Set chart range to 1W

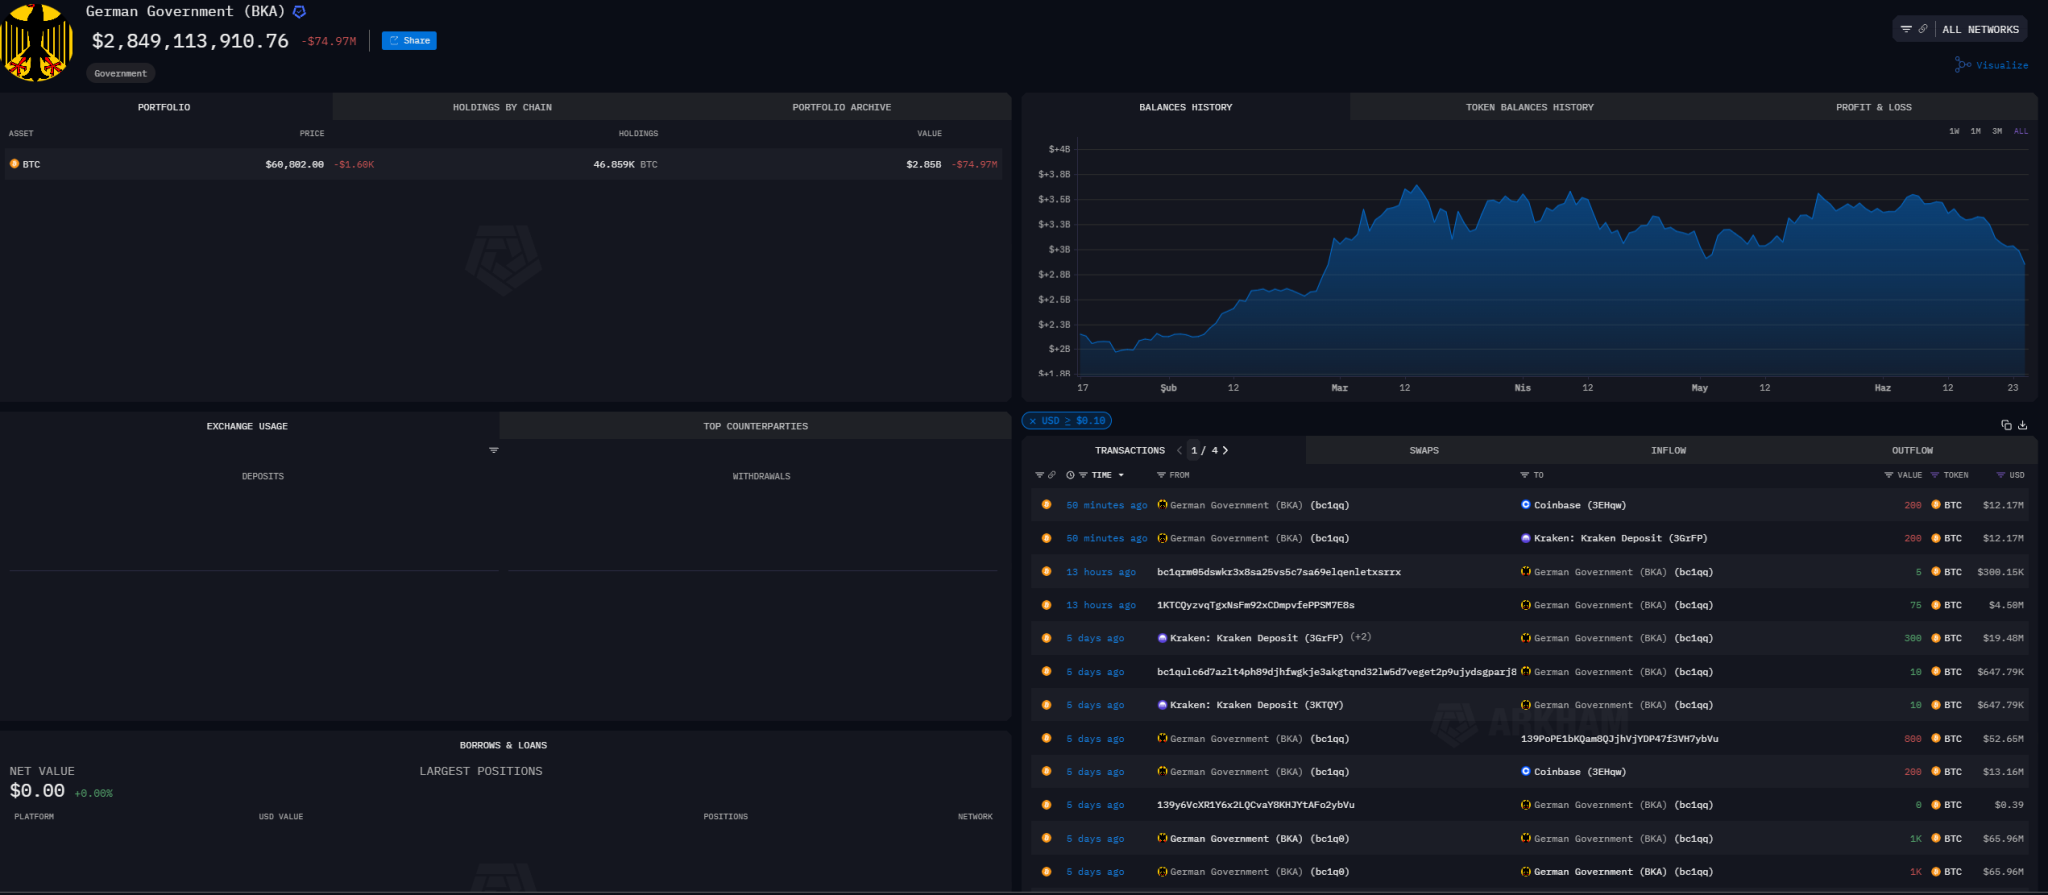click(x=1954, y=131)
